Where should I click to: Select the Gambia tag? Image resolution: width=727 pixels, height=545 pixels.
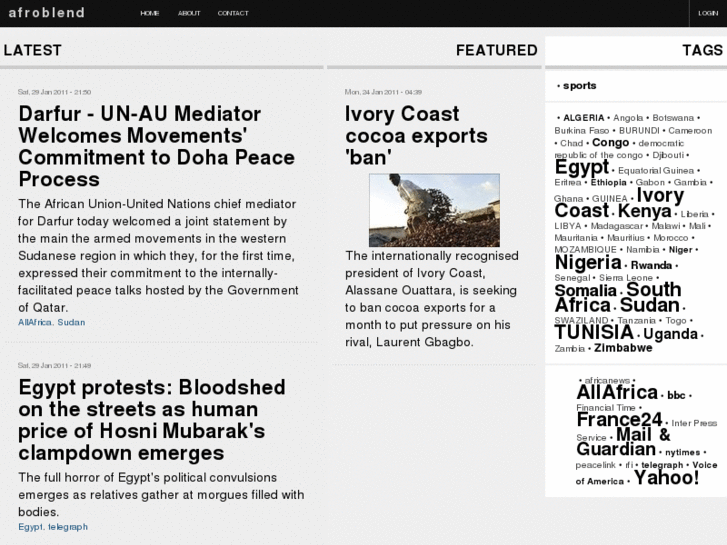[690, 183]
